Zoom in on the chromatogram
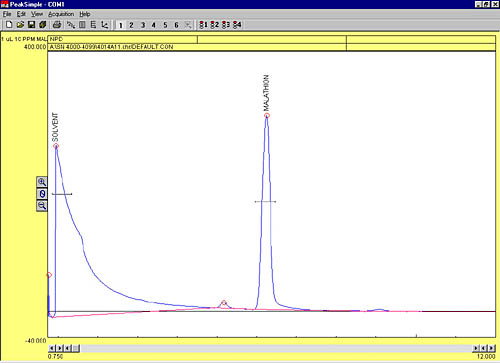The image size is (500, 363). 42,182
